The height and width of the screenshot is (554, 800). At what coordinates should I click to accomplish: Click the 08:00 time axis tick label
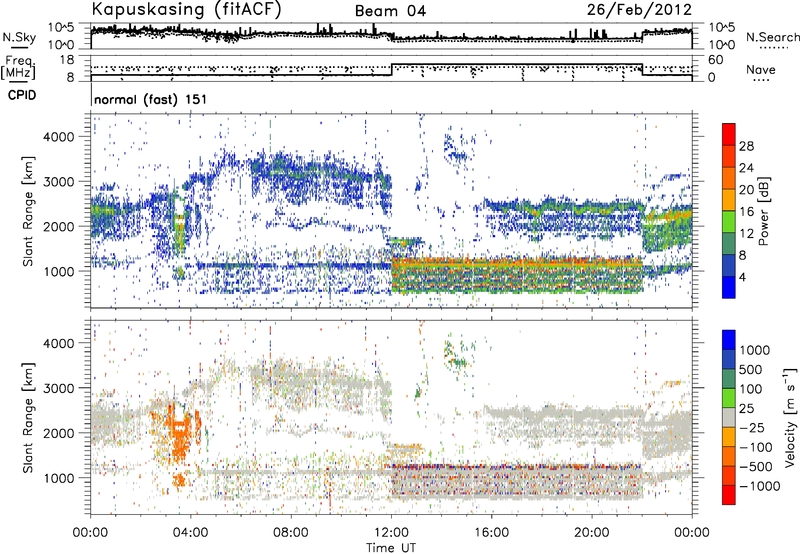click(291, 533)
